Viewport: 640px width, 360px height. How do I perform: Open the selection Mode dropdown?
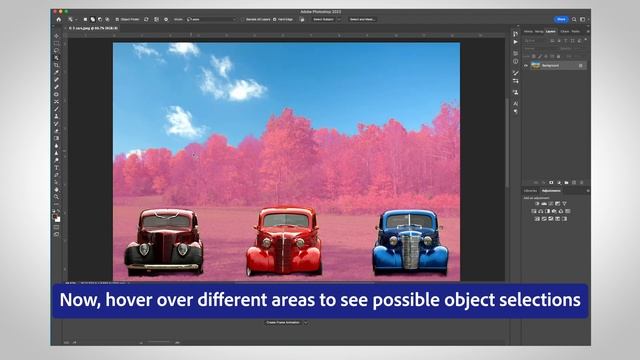coord(211,19)
